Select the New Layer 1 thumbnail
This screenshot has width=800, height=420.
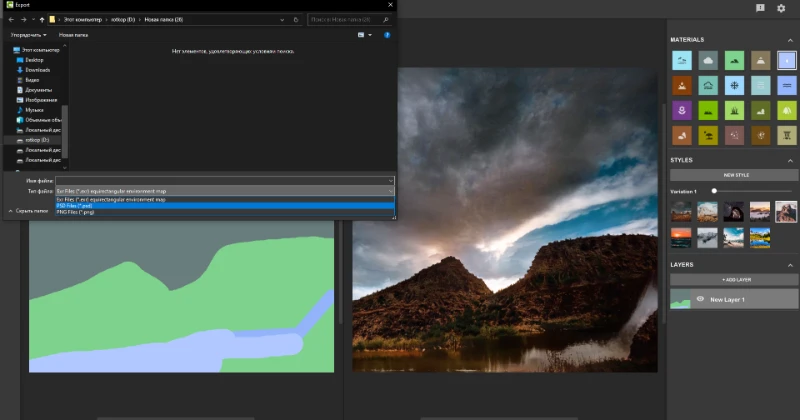[680, 299]
